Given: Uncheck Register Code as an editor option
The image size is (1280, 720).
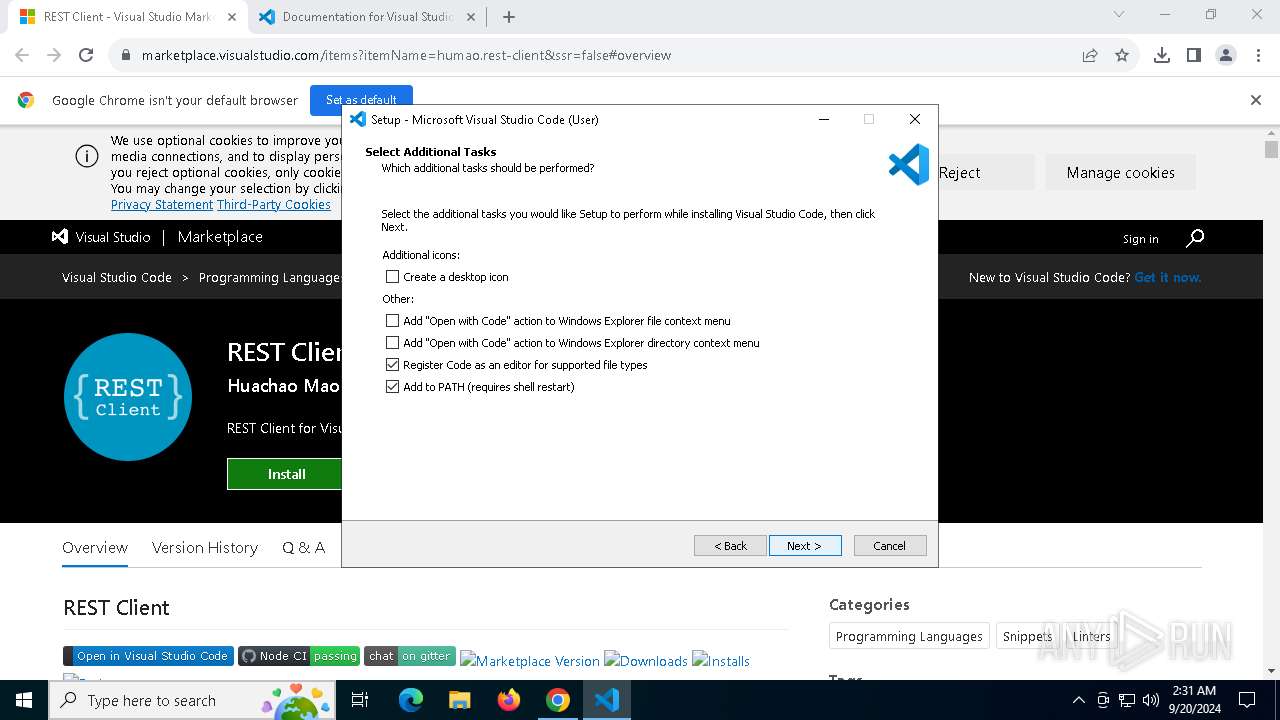Looking at the screenshot, I should click(392, 365).
